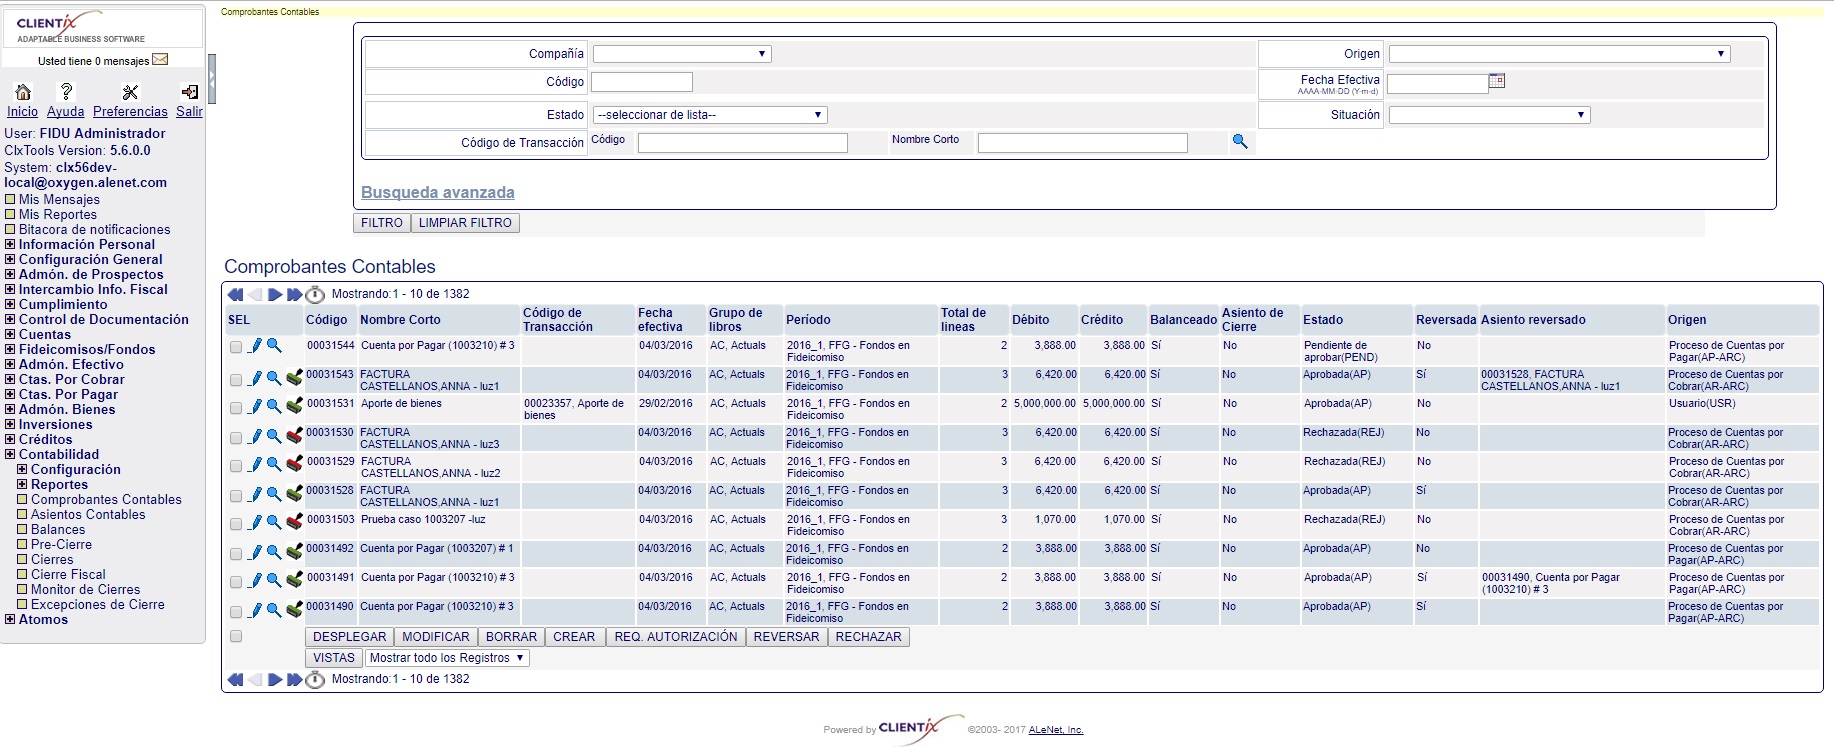
Task: Open Monitor de Cierres menu item
Action: click(85, 589)
